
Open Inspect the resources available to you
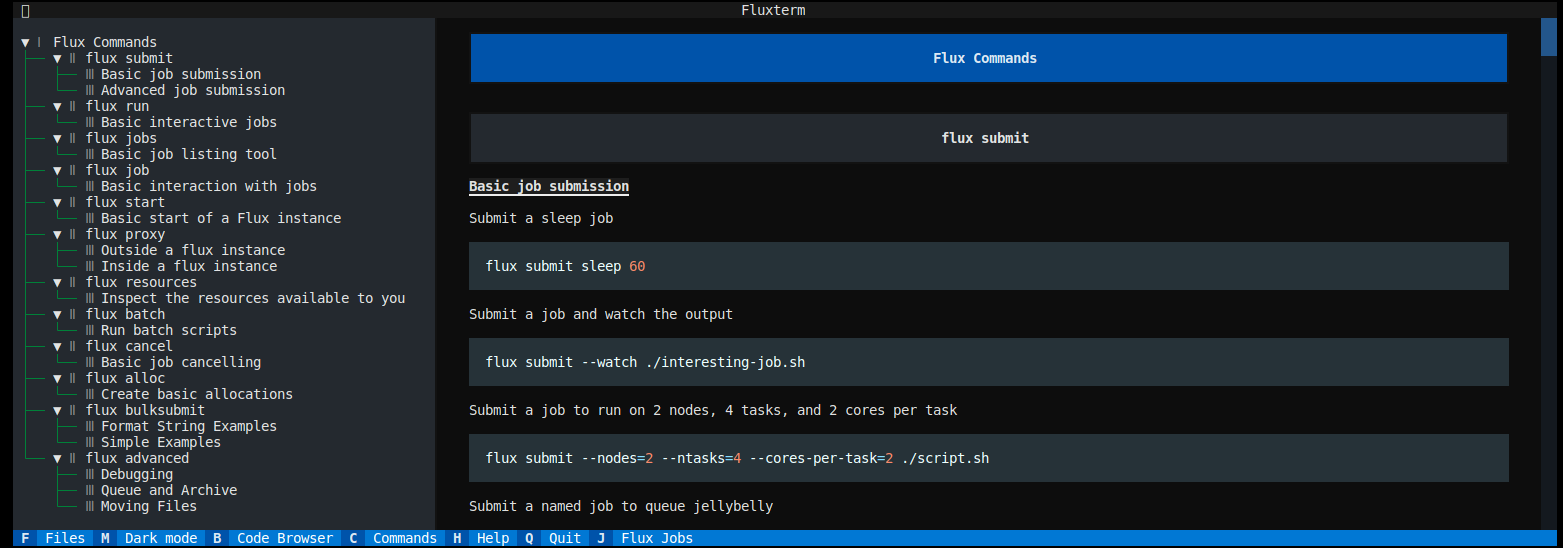point(253,298)
